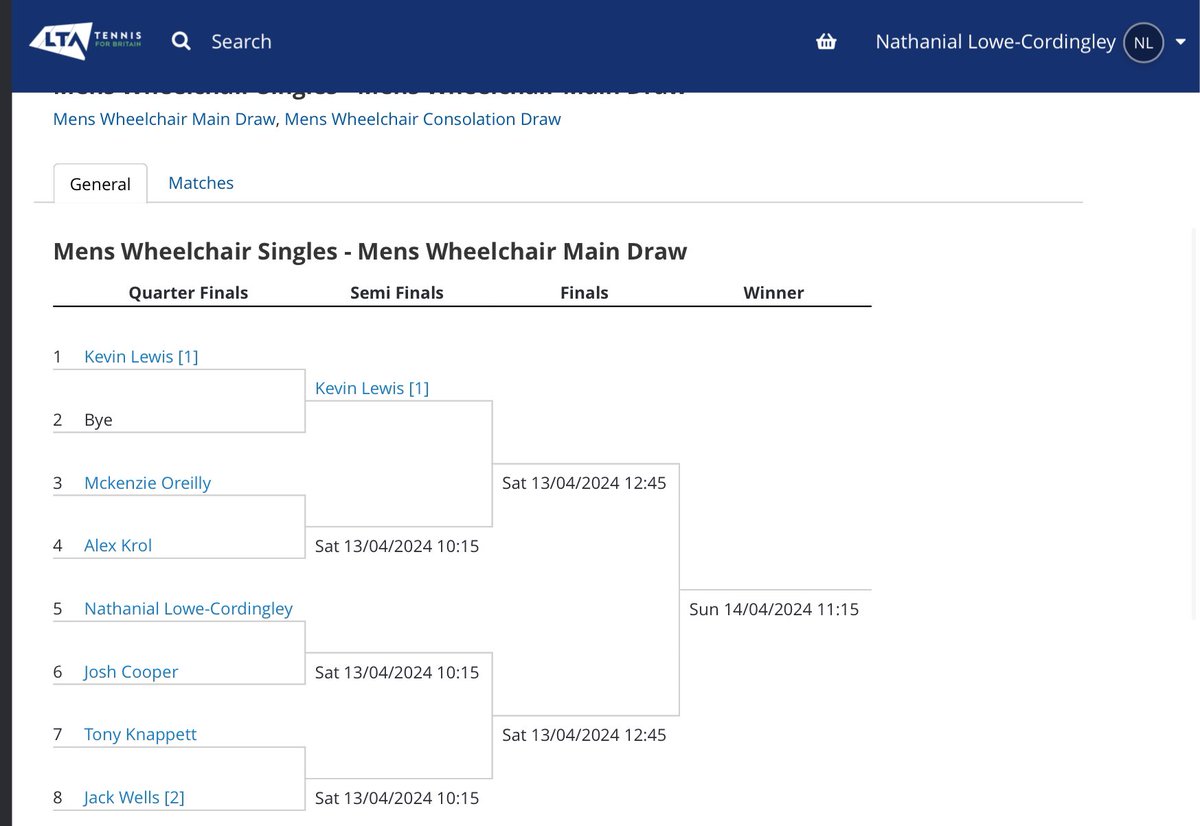Open Josh Cooper player link
This screenshot has width=1200, height=826.
tap(131, 671)
